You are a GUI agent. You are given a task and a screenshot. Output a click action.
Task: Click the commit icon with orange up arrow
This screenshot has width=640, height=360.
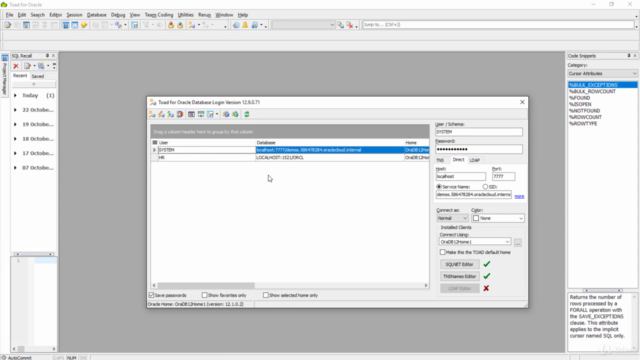pyautogui.click(x=171, y=25)
